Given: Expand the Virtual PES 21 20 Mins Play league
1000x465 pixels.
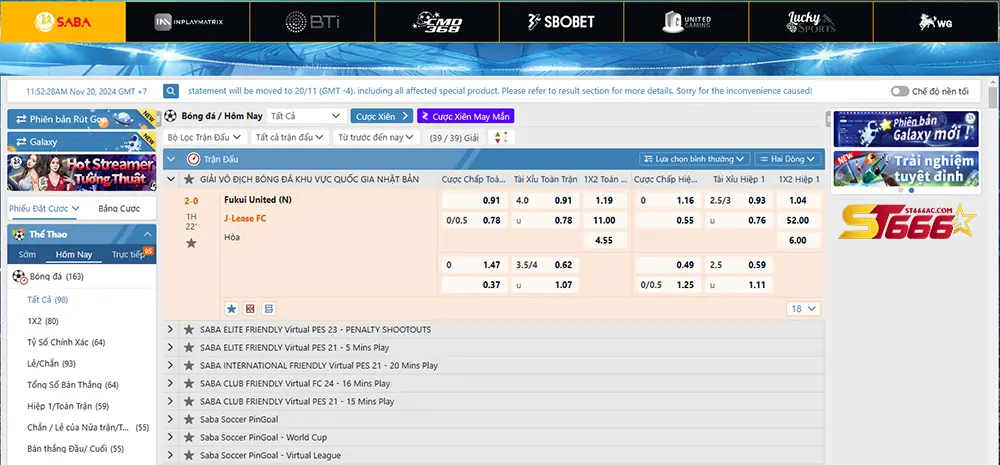Looking at the screenshot, I should [170, 365].
